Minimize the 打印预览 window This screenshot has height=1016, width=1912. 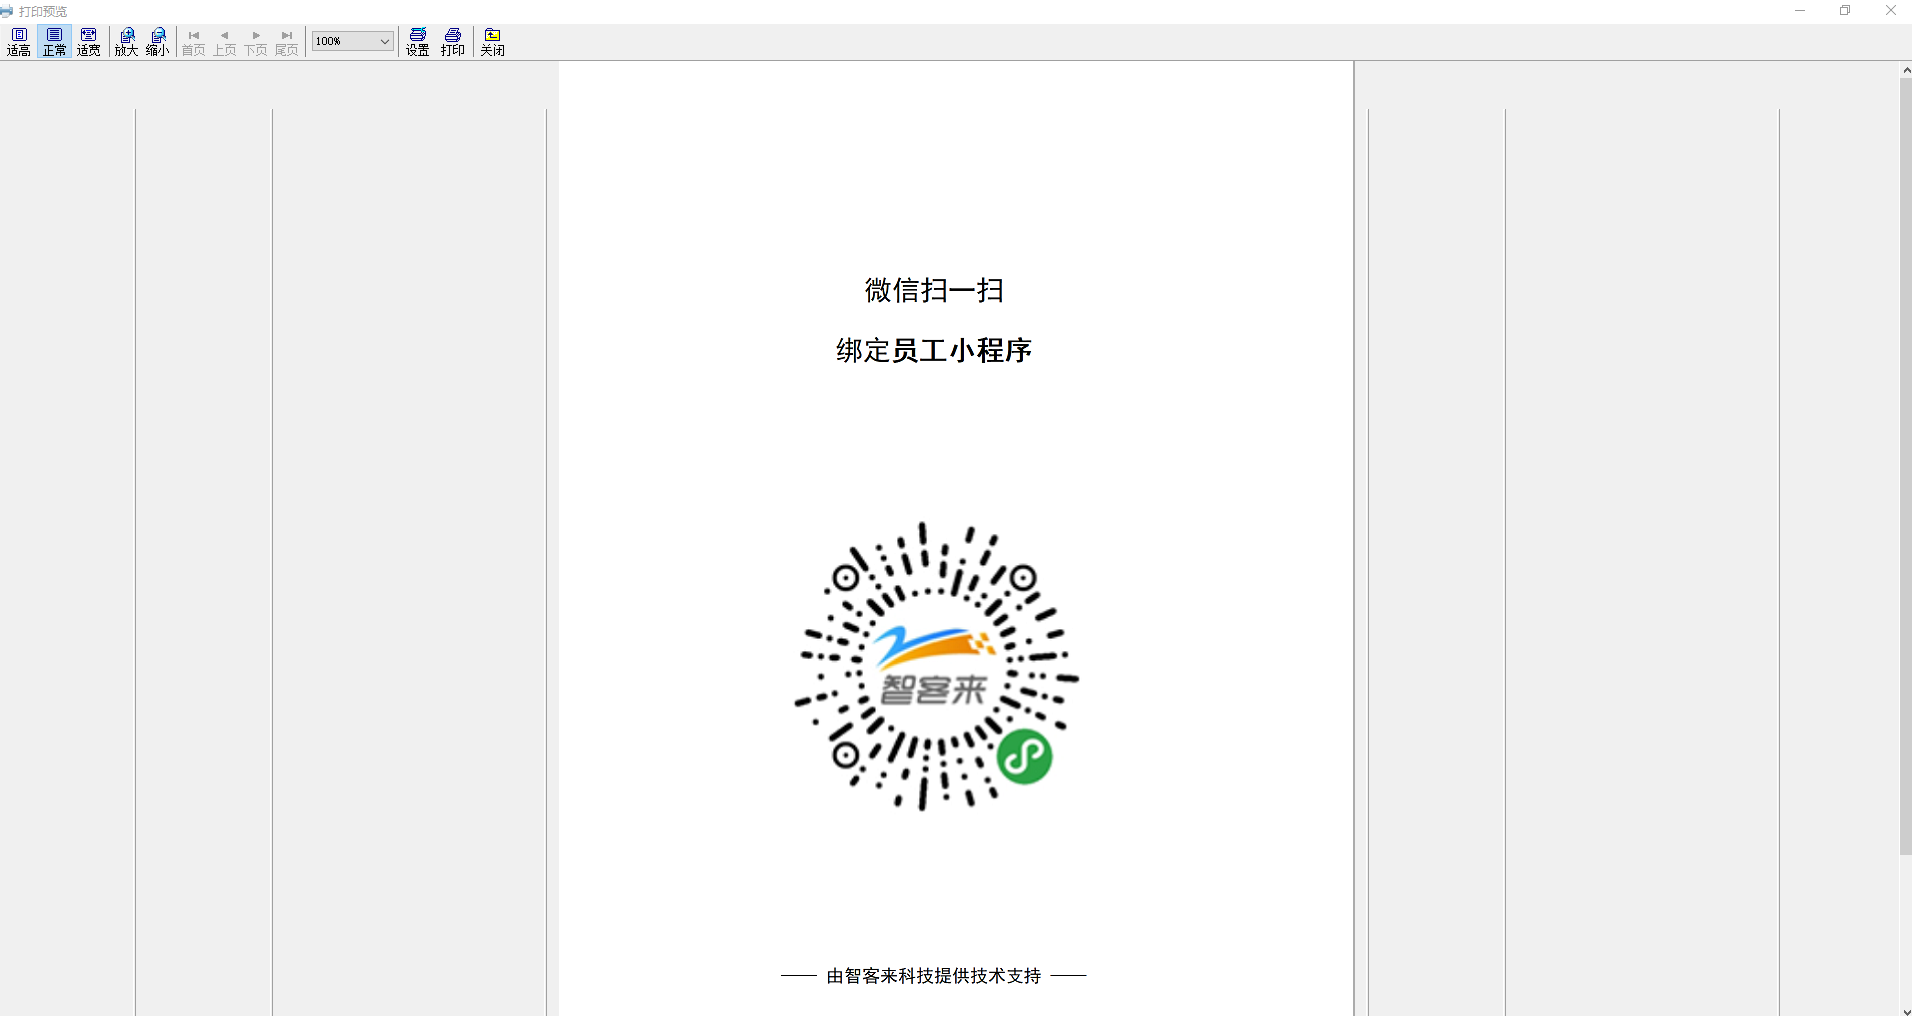pyautogui.click(x=1800, y=11)
